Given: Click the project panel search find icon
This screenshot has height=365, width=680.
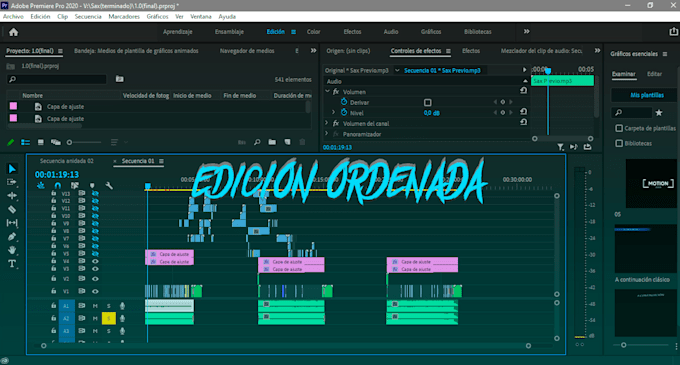Looking at the screenshot, I should pyautogui.click(x=257, y=142).
